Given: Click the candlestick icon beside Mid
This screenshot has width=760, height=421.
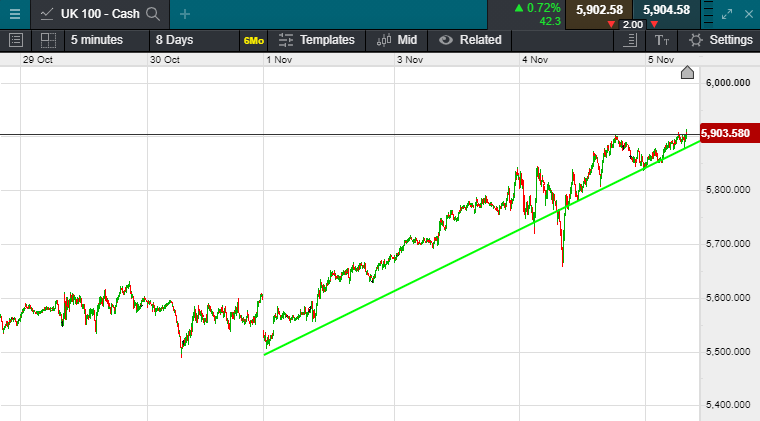Looking at the screenshot, I should 384,40.
